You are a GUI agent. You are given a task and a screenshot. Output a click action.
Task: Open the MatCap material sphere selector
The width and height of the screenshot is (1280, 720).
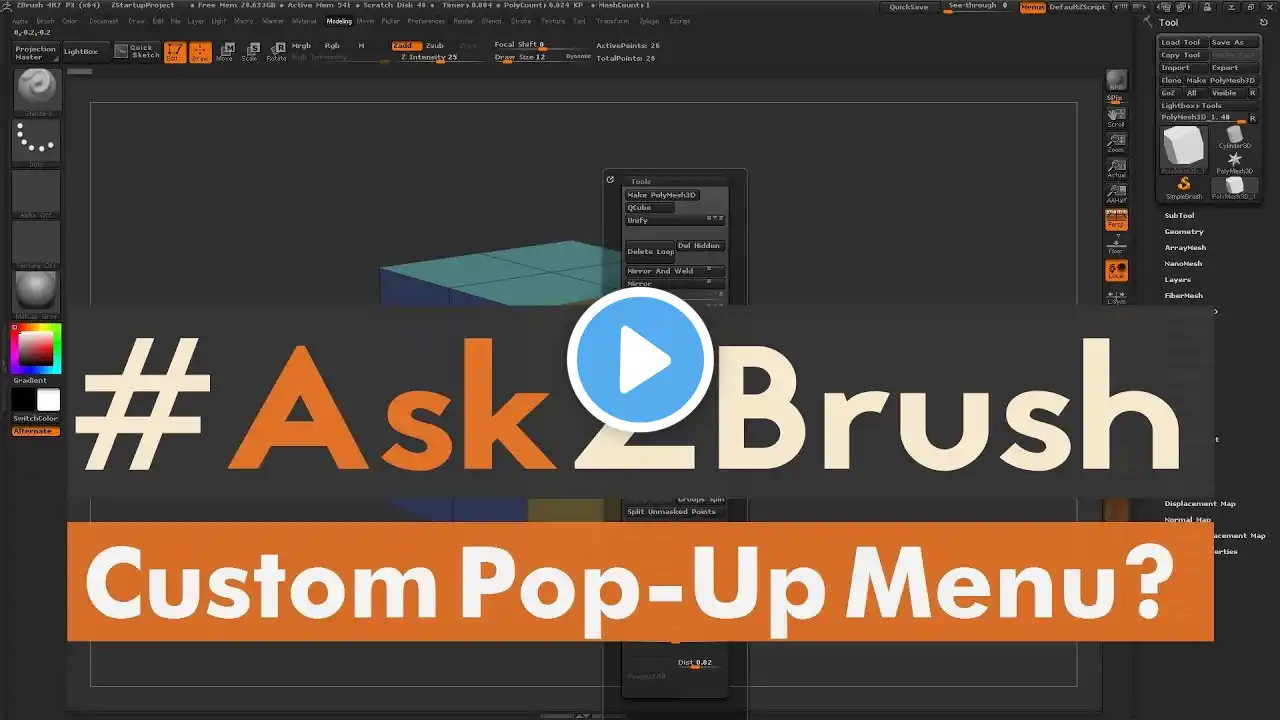(x=36, y=293)
